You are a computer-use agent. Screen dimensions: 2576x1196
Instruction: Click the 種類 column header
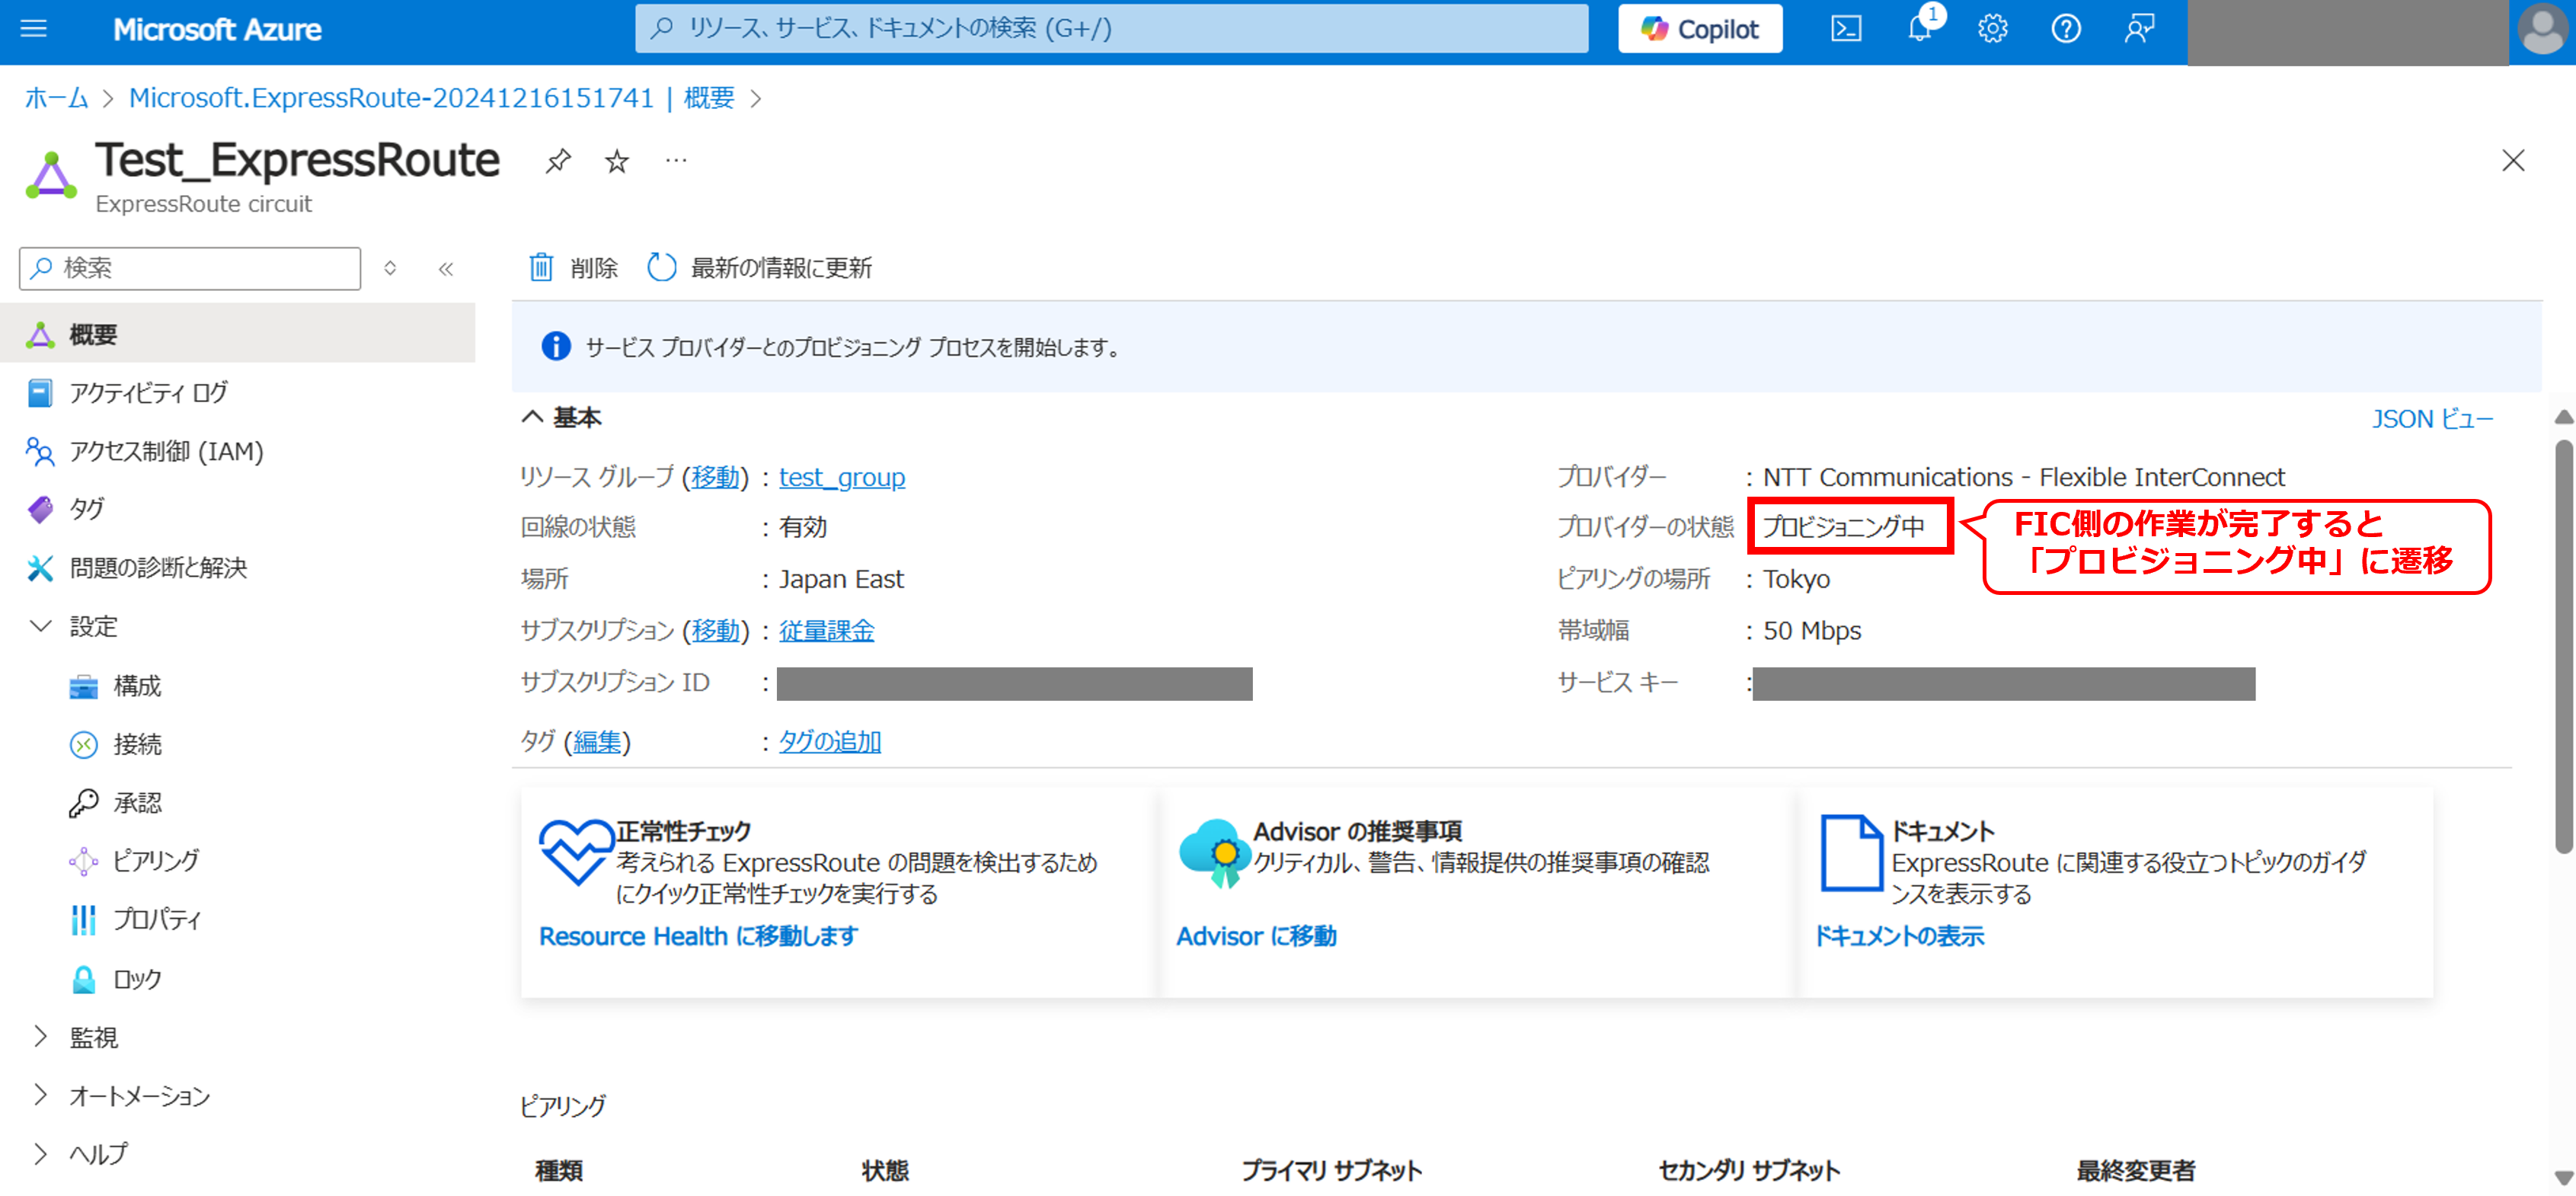tap(559, 1170)
